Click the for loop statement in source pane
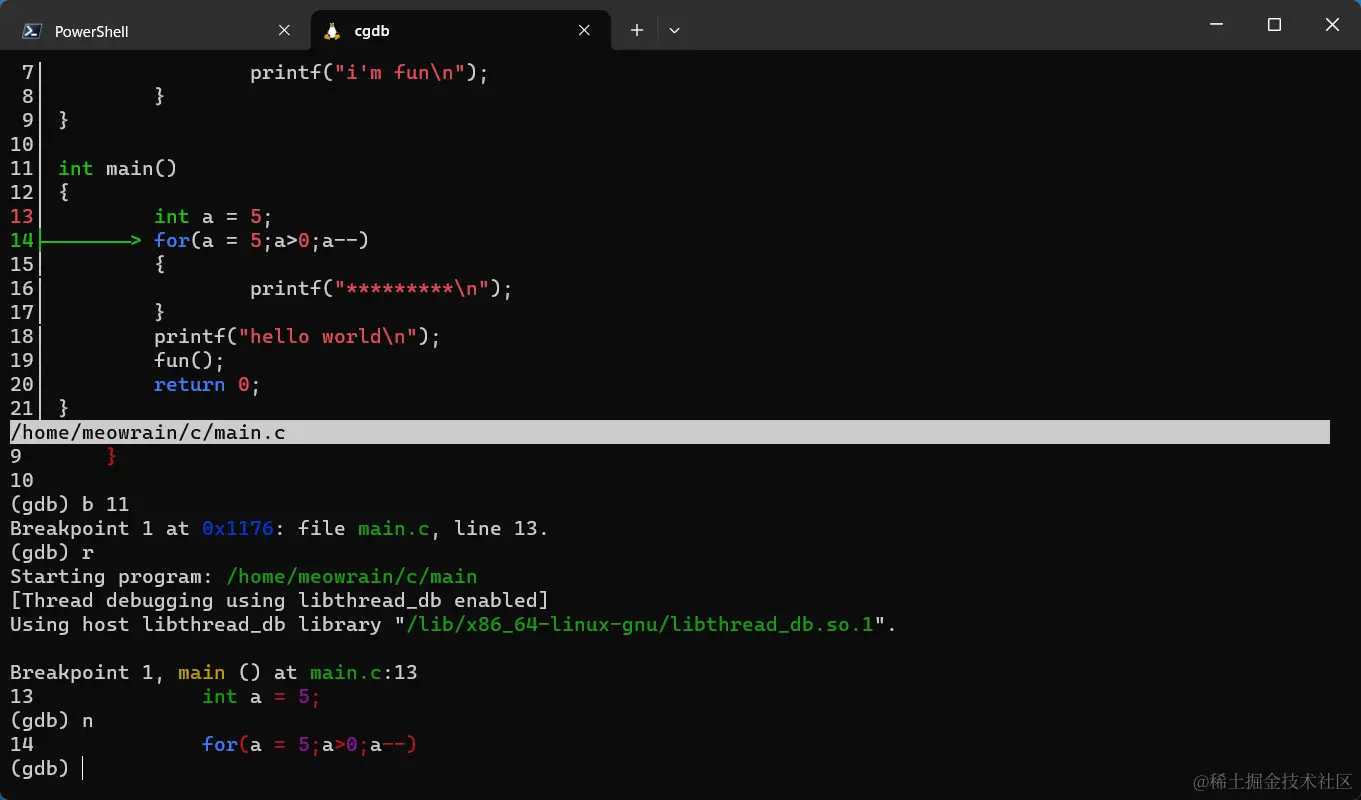The width and height of the screenshot is (1361, 800). [x=261, y=240]
